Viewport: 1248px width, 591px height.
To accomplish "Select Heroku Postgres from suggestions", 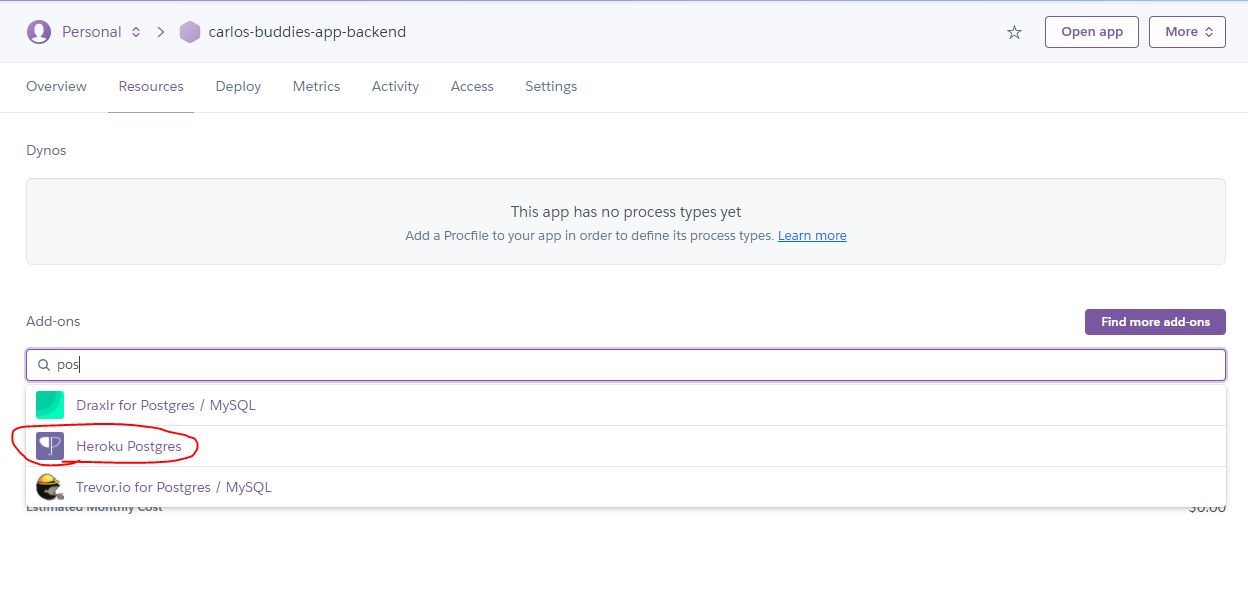I will pyautogui.click(x=129, y=446).
